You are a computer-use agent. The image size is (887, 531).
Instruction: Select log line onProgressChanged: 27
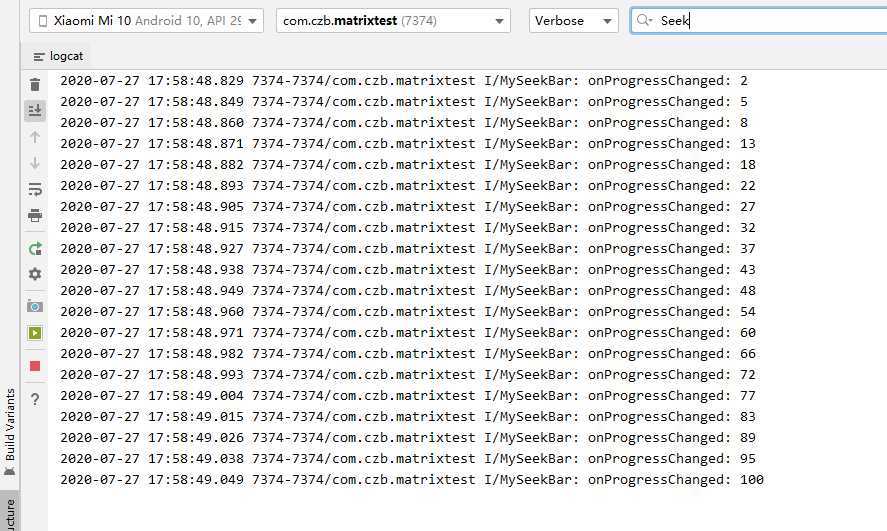408,206
